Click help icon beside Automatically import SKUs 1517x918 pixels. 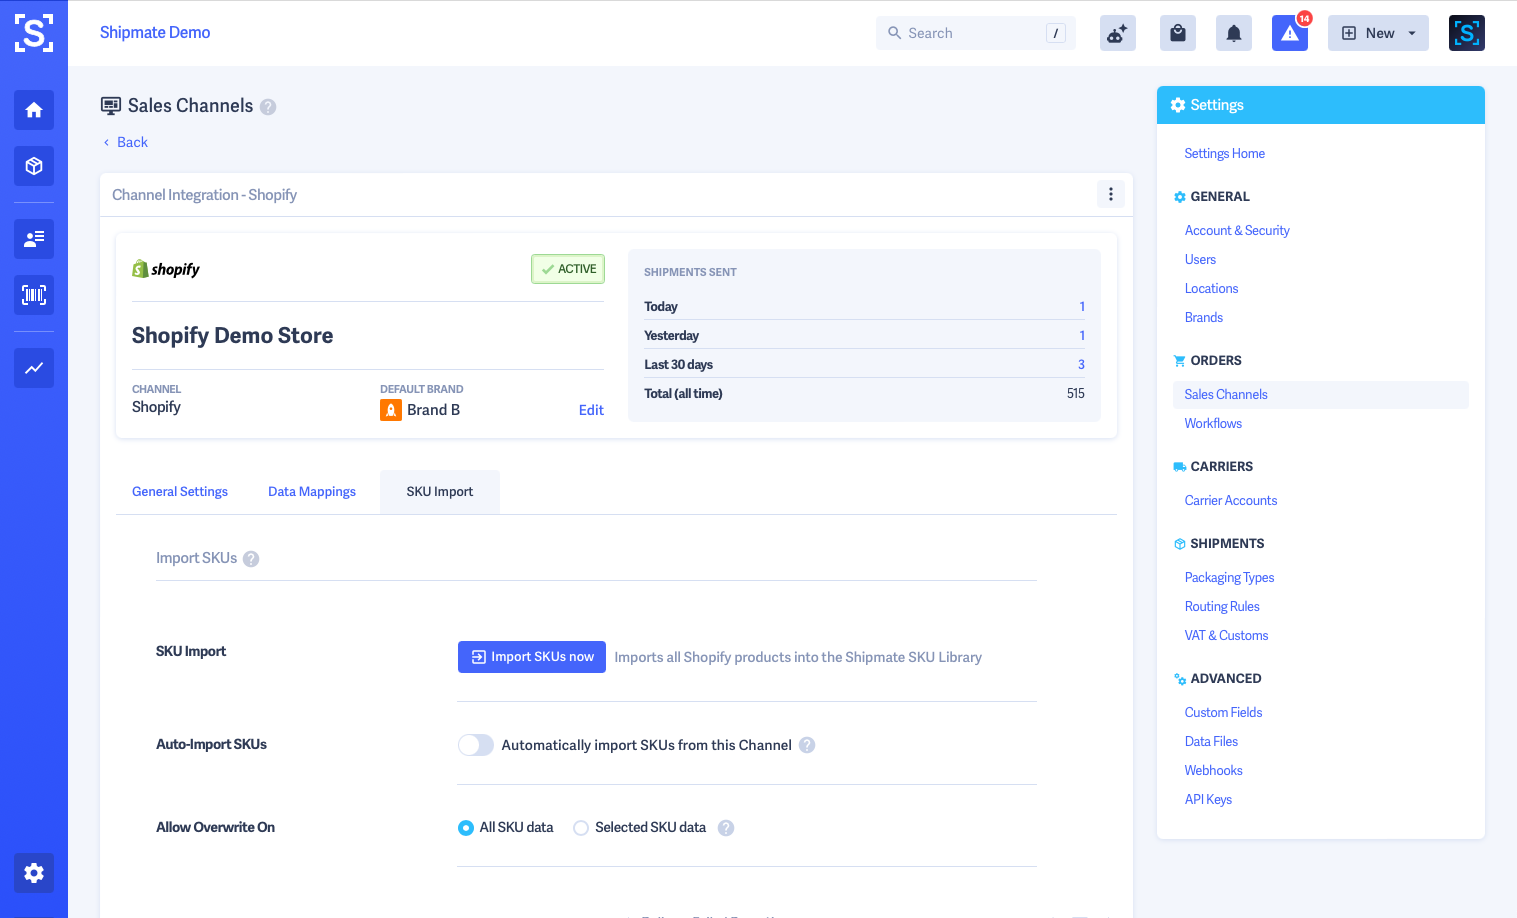click(x=807, y=745)
